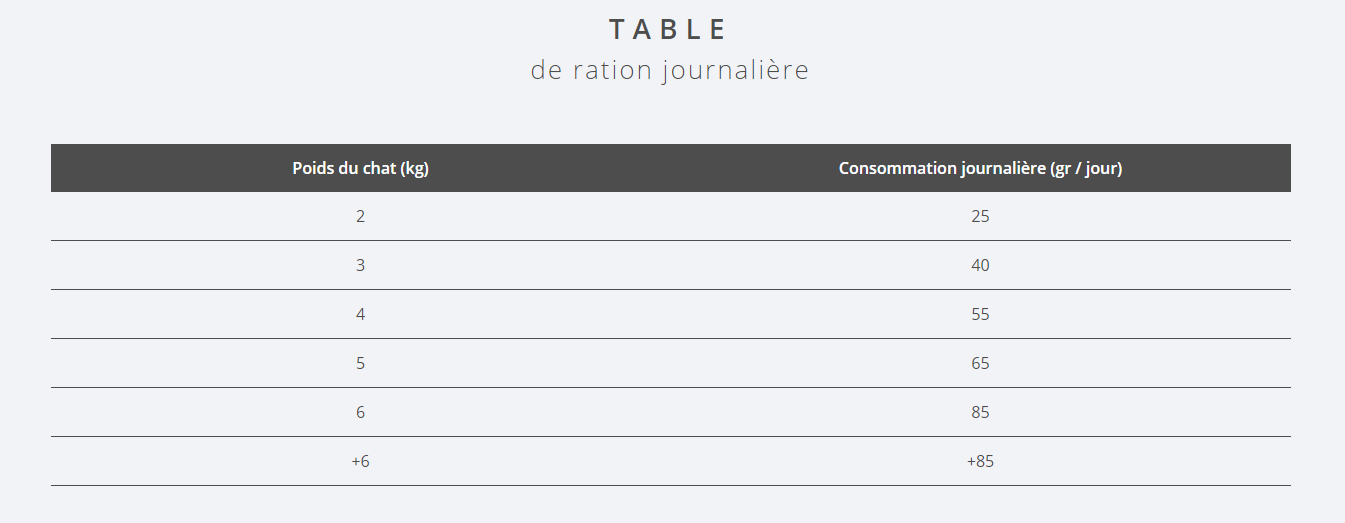Image resolution: width=1345 pixels, height=523 pixels.
Task: Click the weight cell showing 4
Action: coord(360,314)
